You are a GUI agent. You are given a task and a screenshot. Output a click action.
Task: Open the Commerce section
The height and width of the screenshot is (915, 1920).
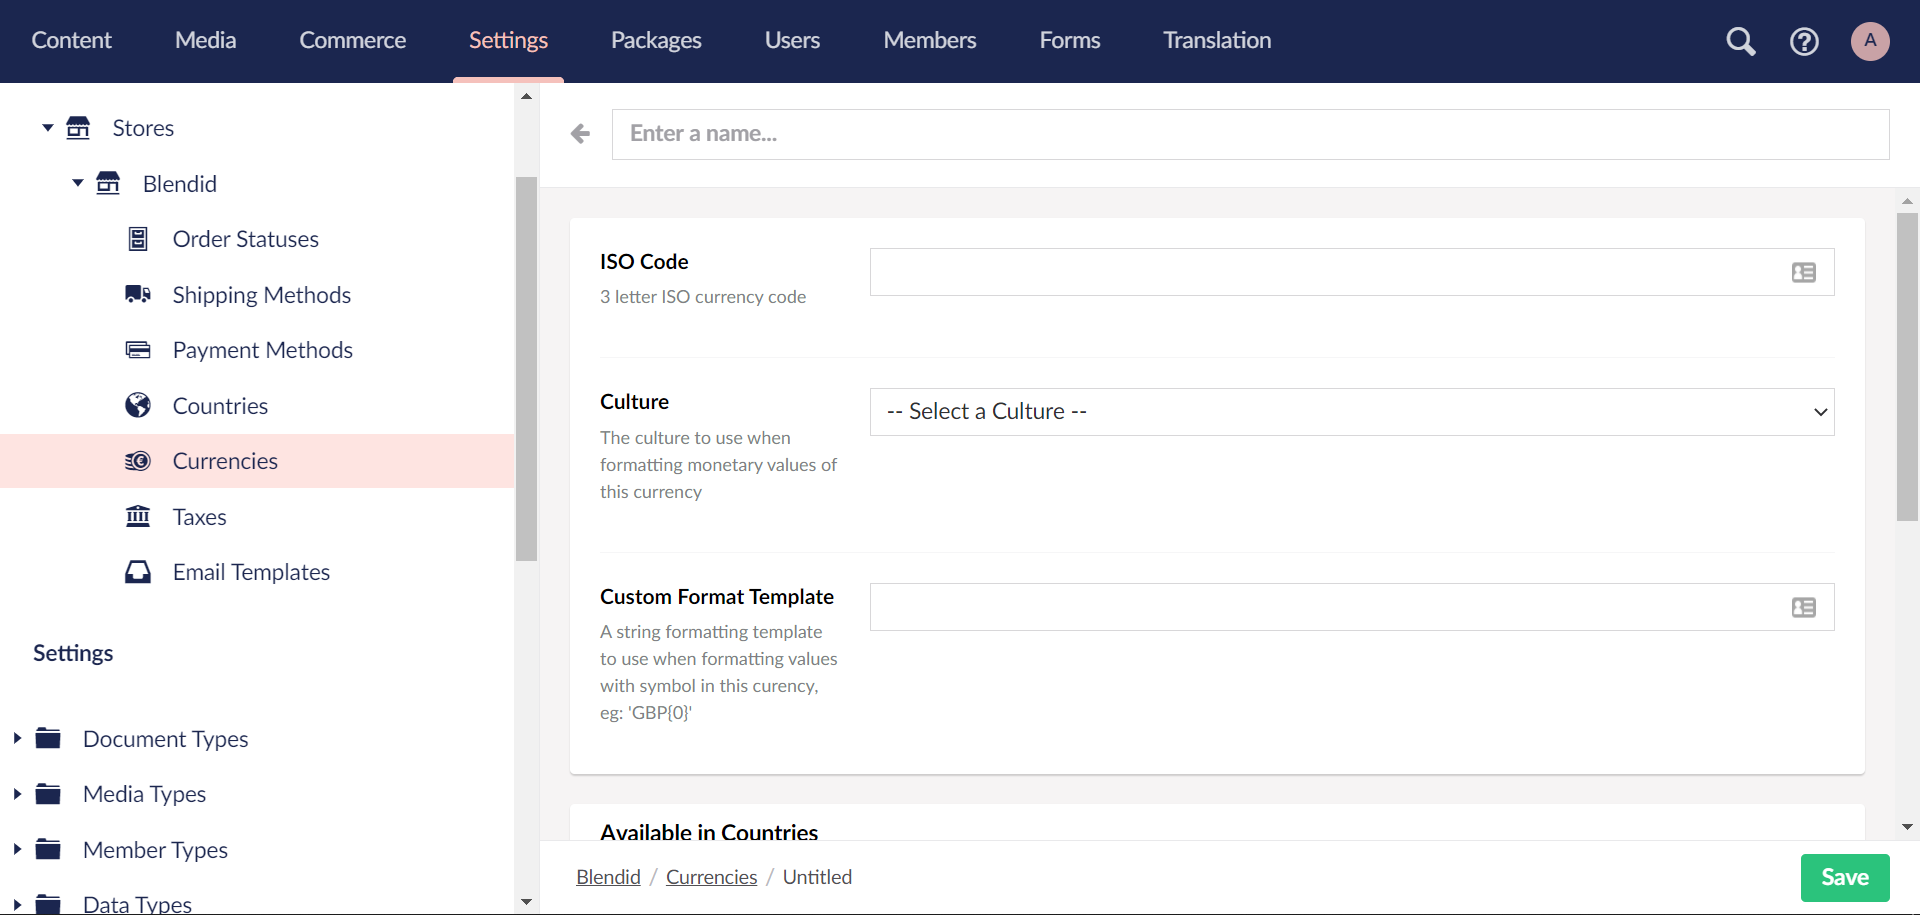(352, 40)
